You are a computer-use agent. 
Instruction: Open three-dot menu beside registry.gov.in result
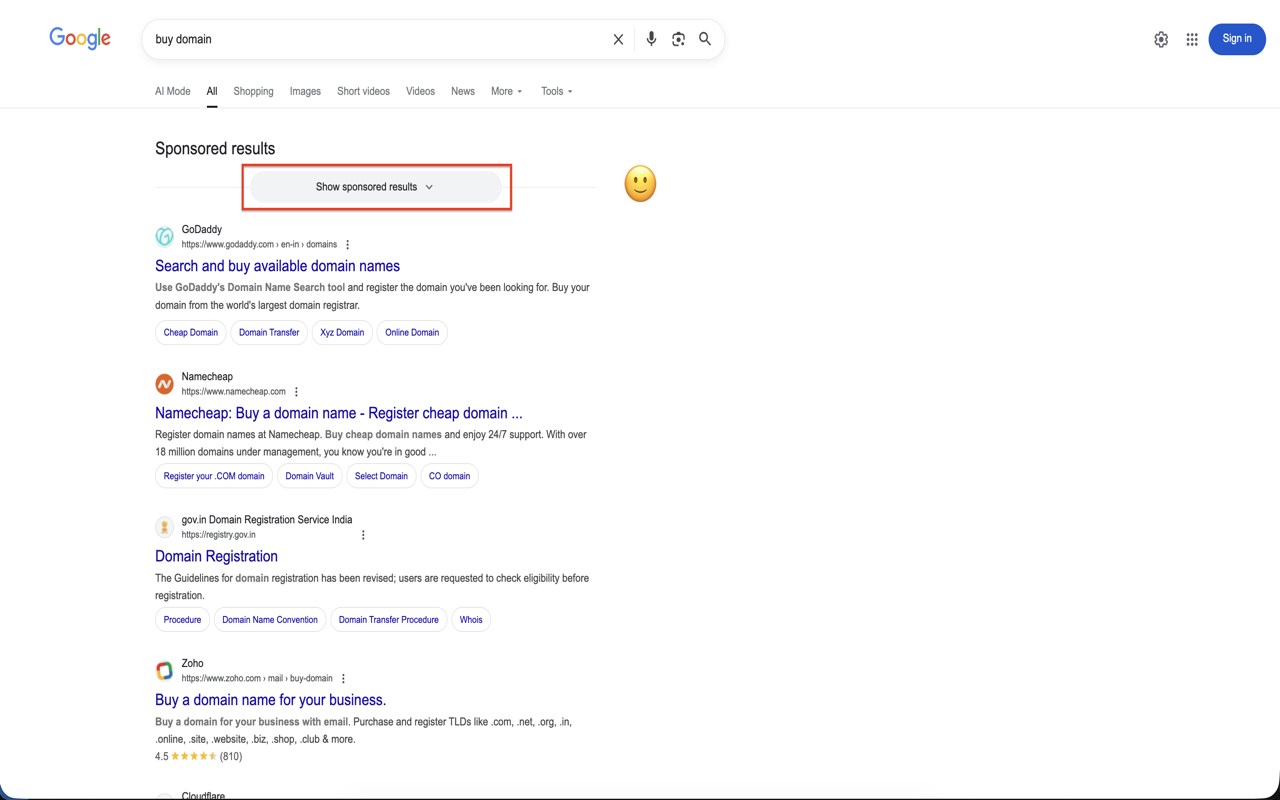pyautogui.click(x=363, y=535)
